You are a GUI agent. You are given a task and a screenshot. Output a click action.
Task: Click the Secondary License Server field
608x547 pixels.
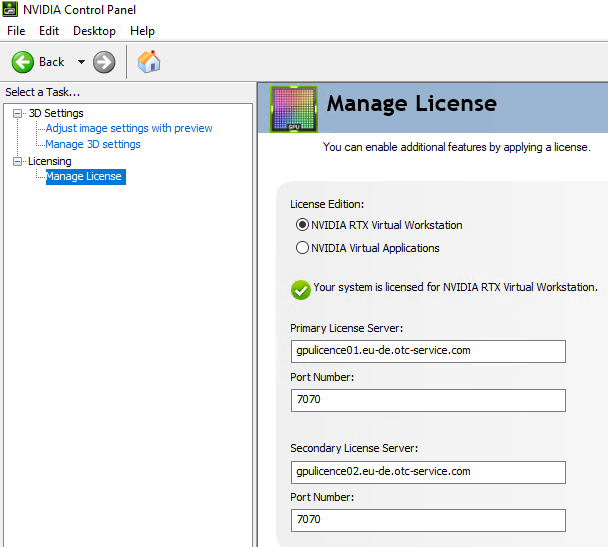(x=428, y=472)
